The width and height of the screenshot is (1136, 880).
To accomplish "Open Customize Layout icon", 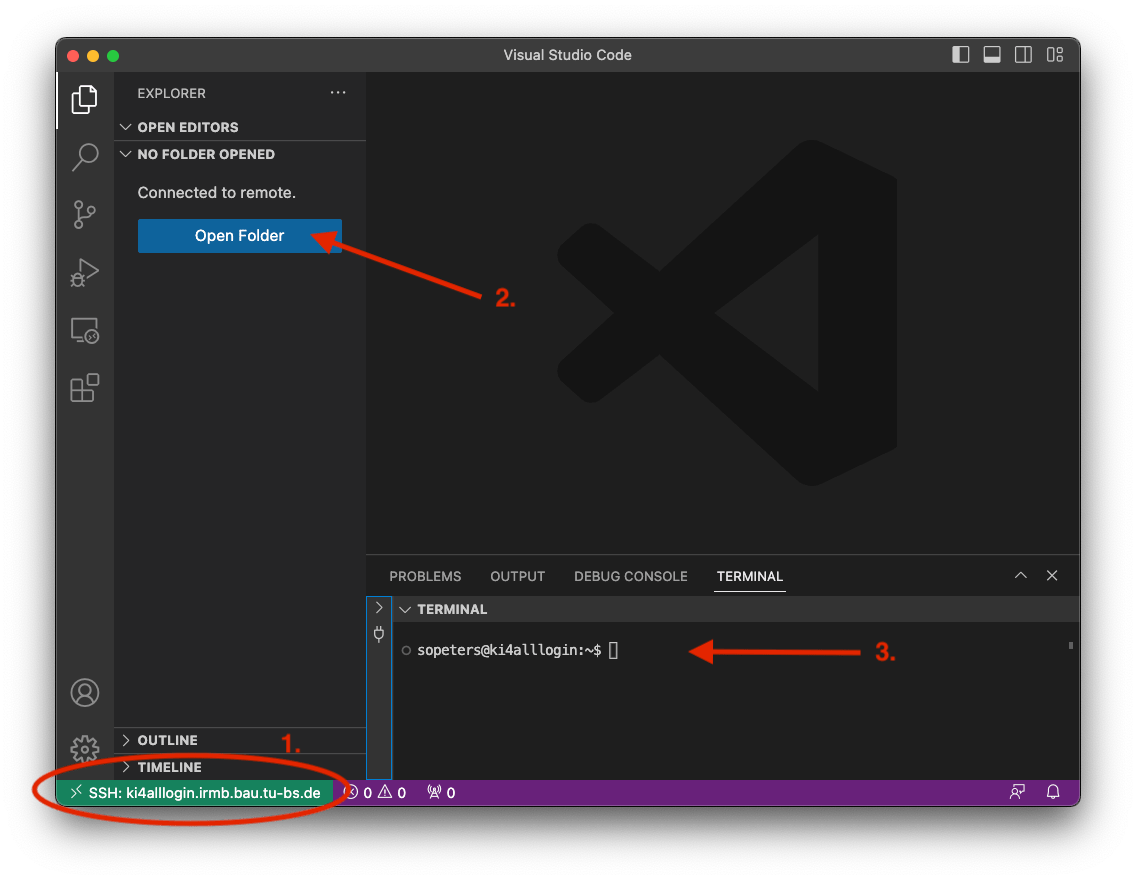I will point(1055,54).
